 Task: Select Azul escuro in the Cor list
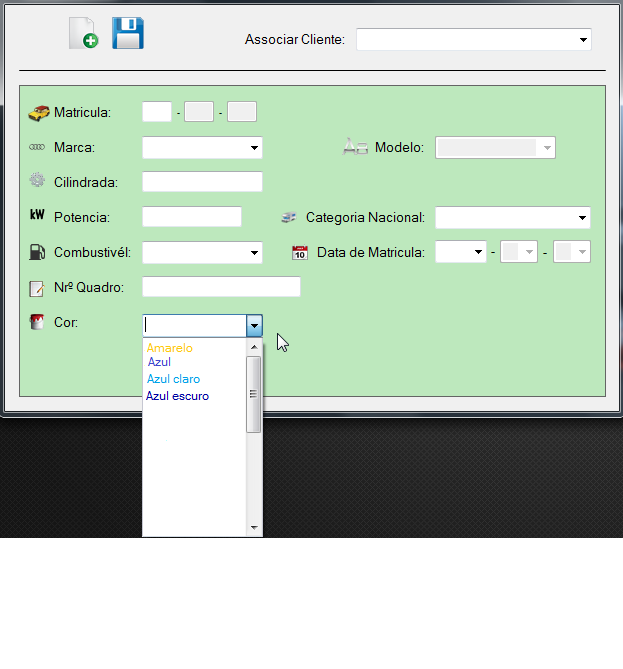coord(178,396)
